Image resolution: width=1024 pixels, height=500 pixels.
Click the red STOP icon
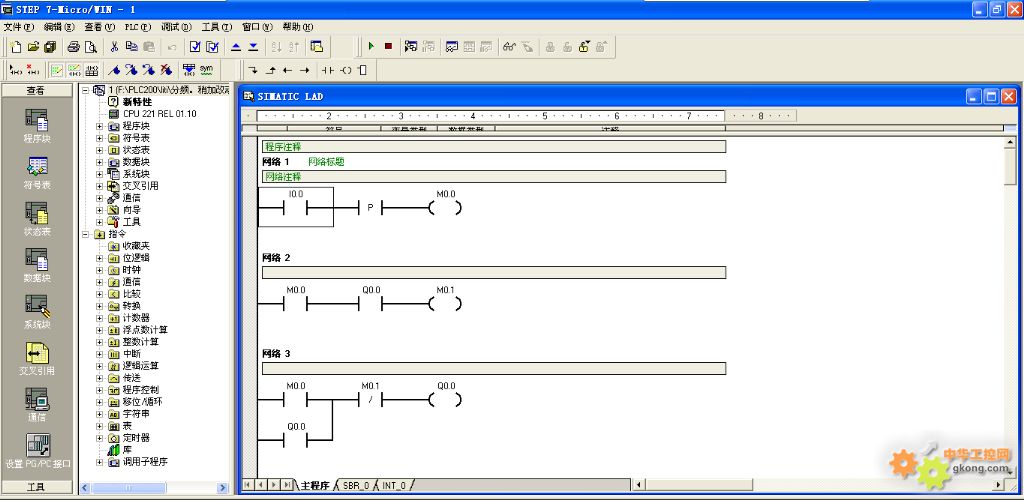pyautogui.click(x=388, y=46)
